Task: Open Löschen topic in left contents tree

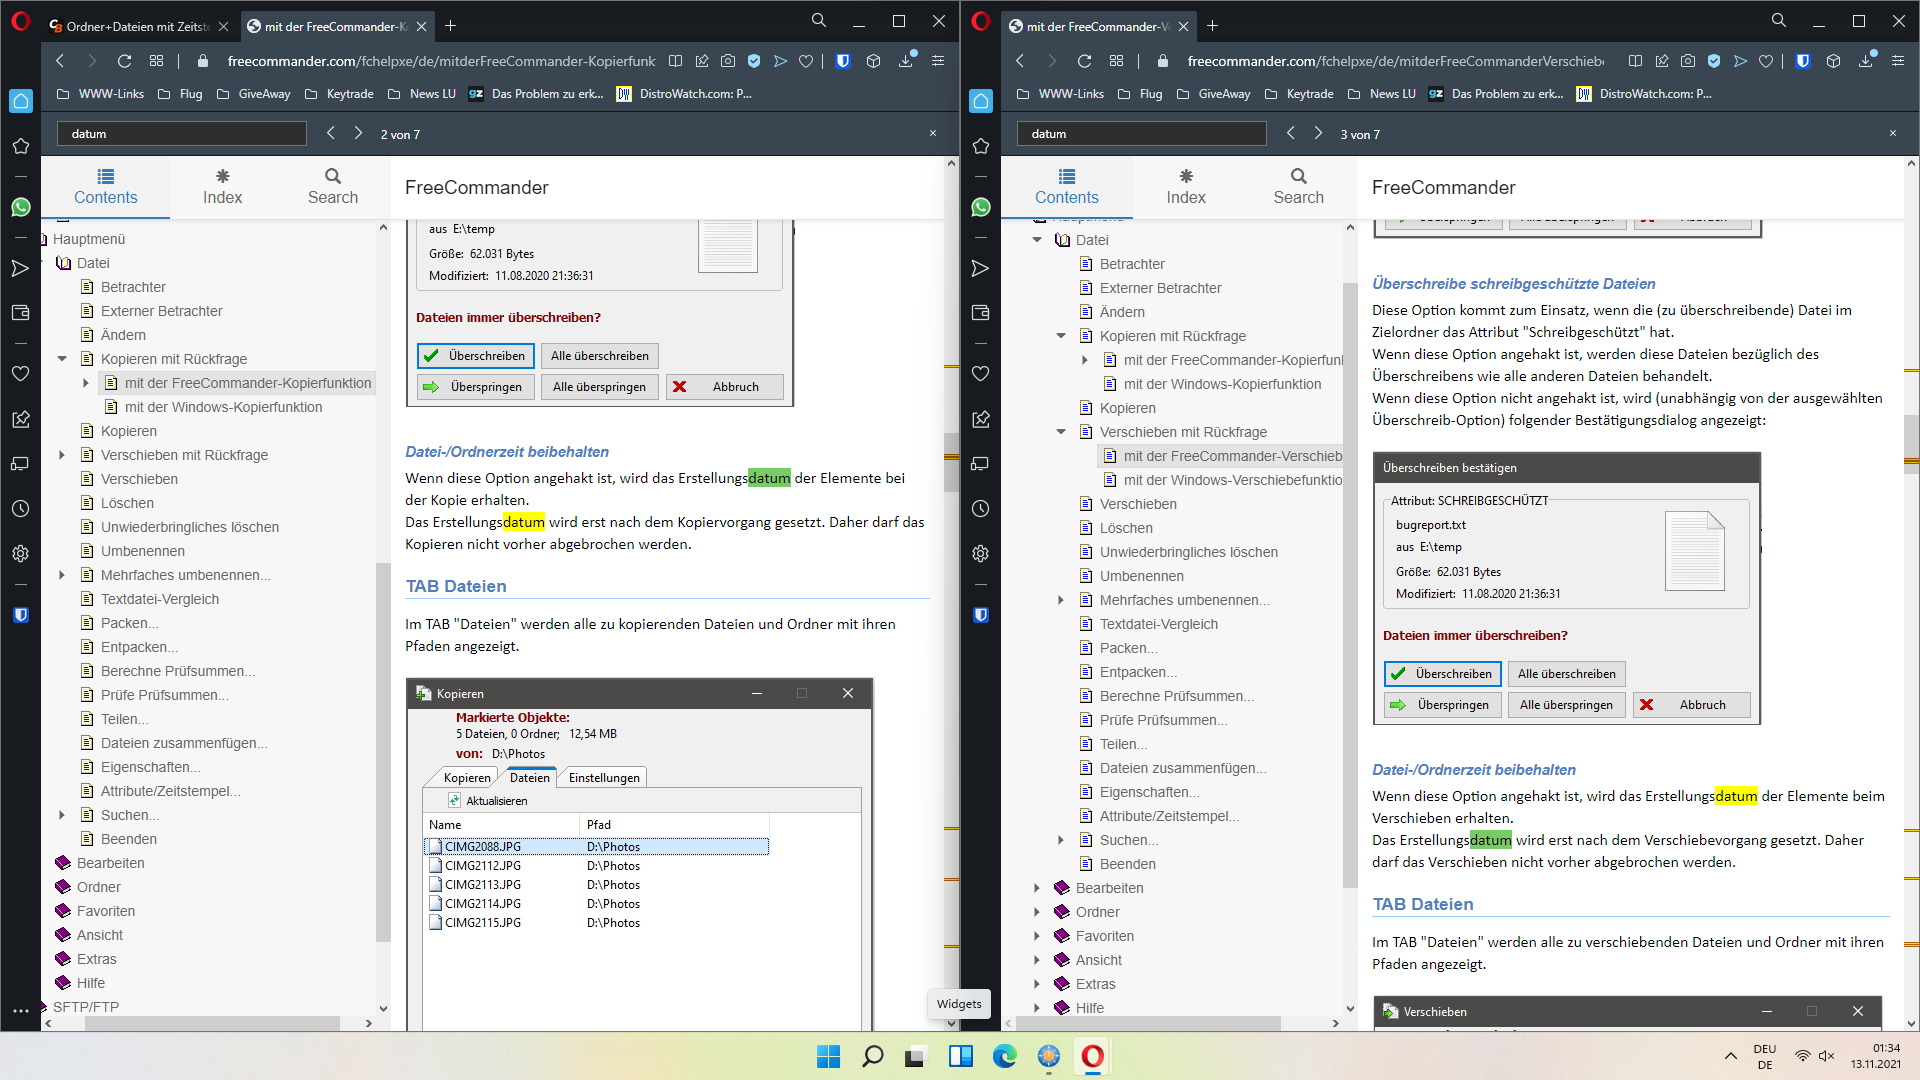Action: (127, 503)
